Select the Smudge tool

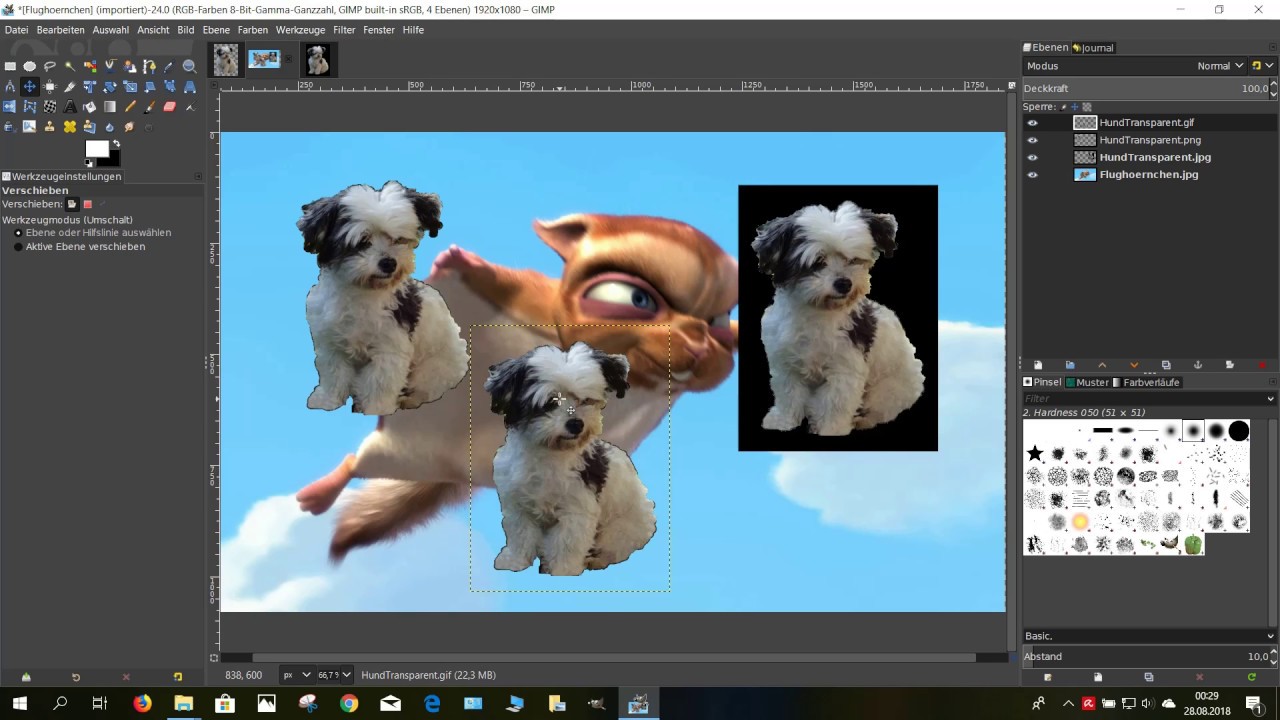click(x=130, y=127)
